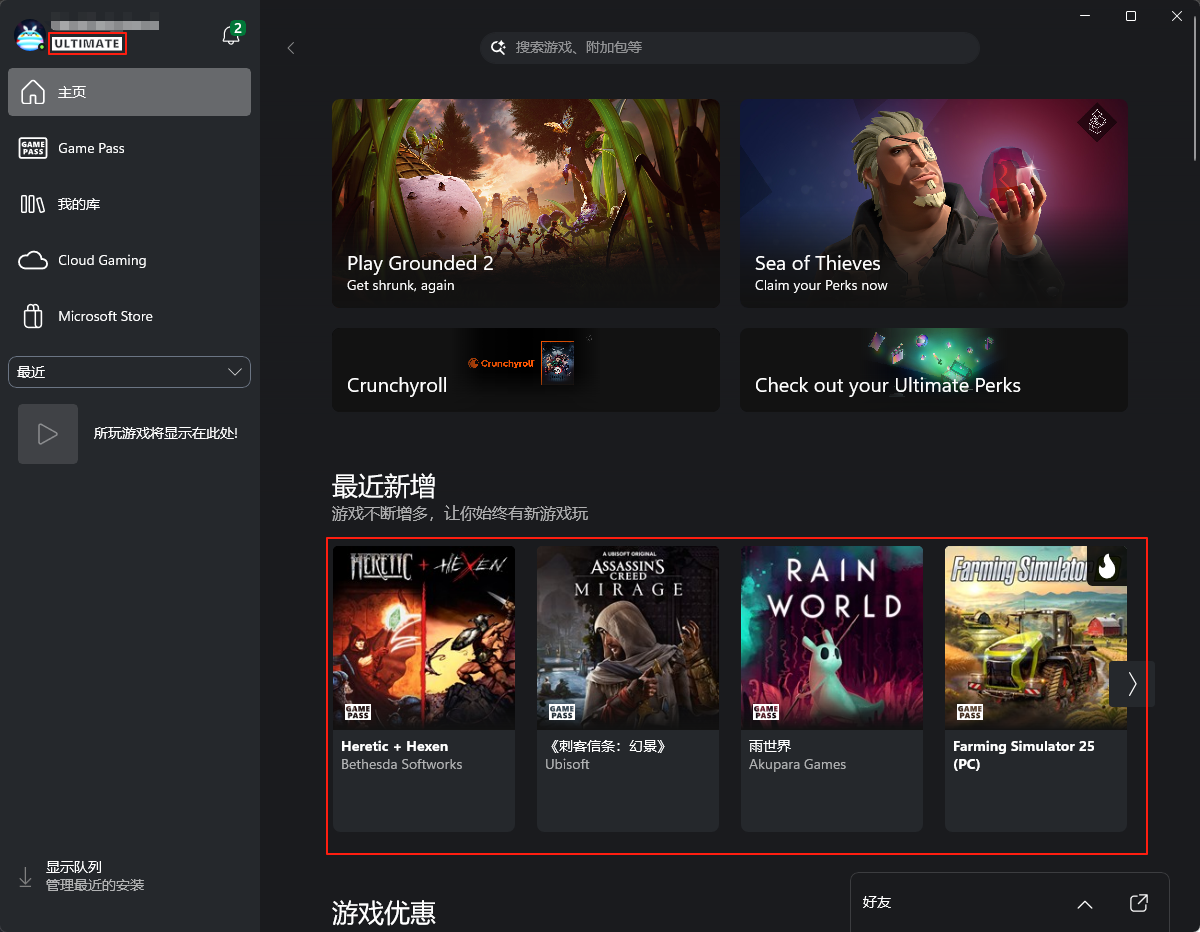Open 显示队列 install manager

[x=130, y=877]
